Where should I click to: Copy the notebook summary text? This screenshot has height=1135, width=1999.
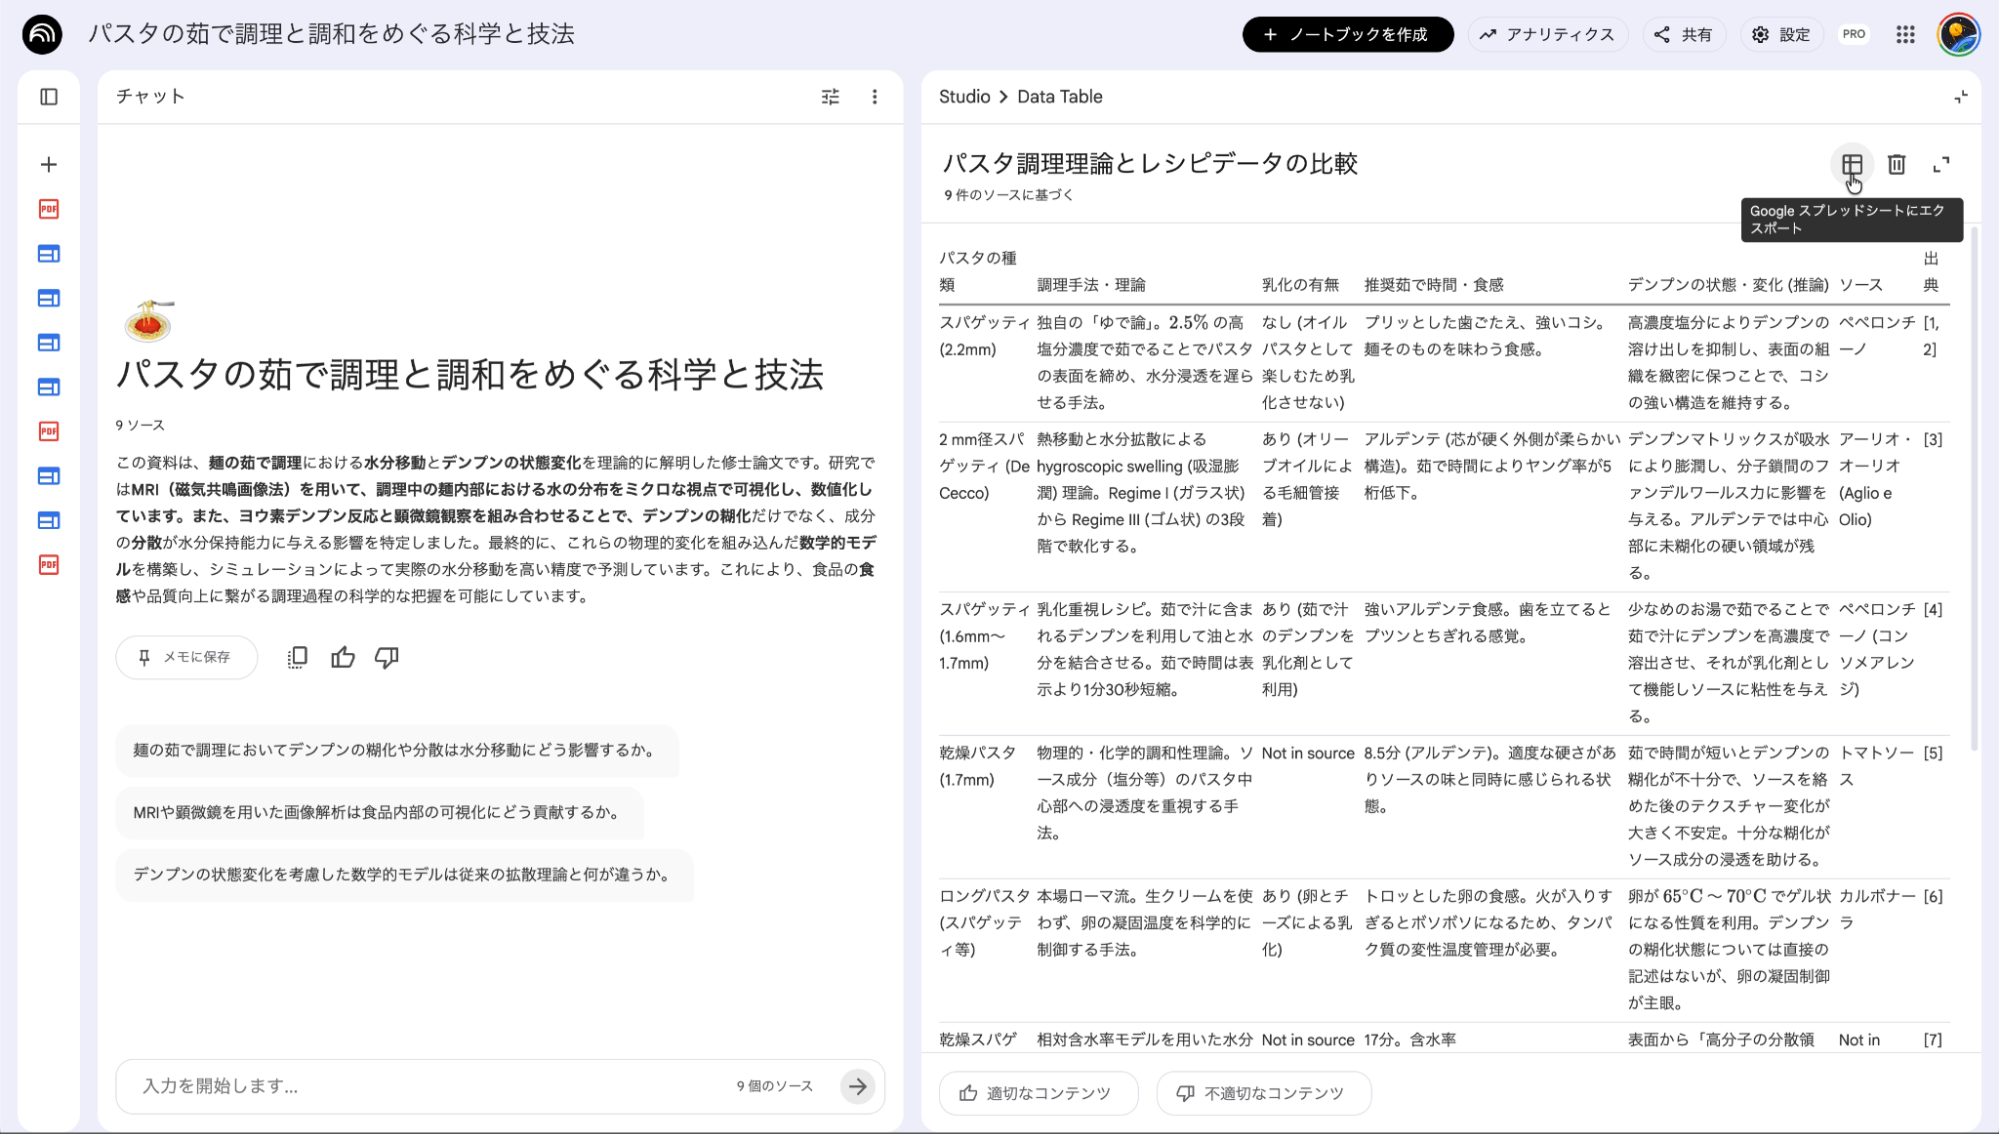(296, 657)
